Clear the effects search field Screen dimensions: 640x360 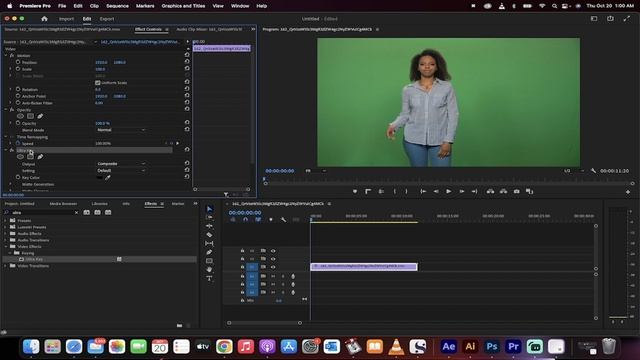[76, 213]
